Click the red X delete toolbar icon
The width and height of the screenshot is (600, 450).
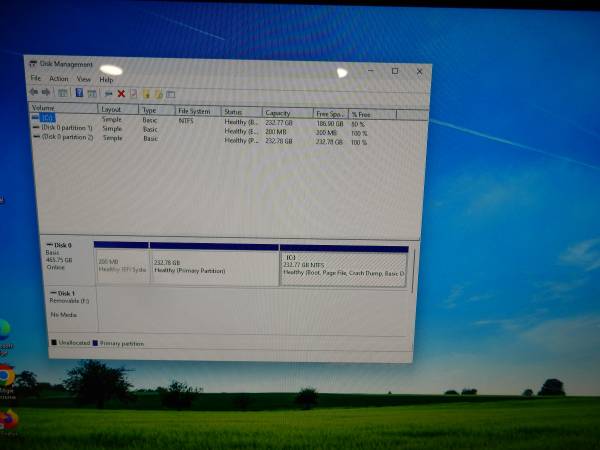click(x=121, y=93)
